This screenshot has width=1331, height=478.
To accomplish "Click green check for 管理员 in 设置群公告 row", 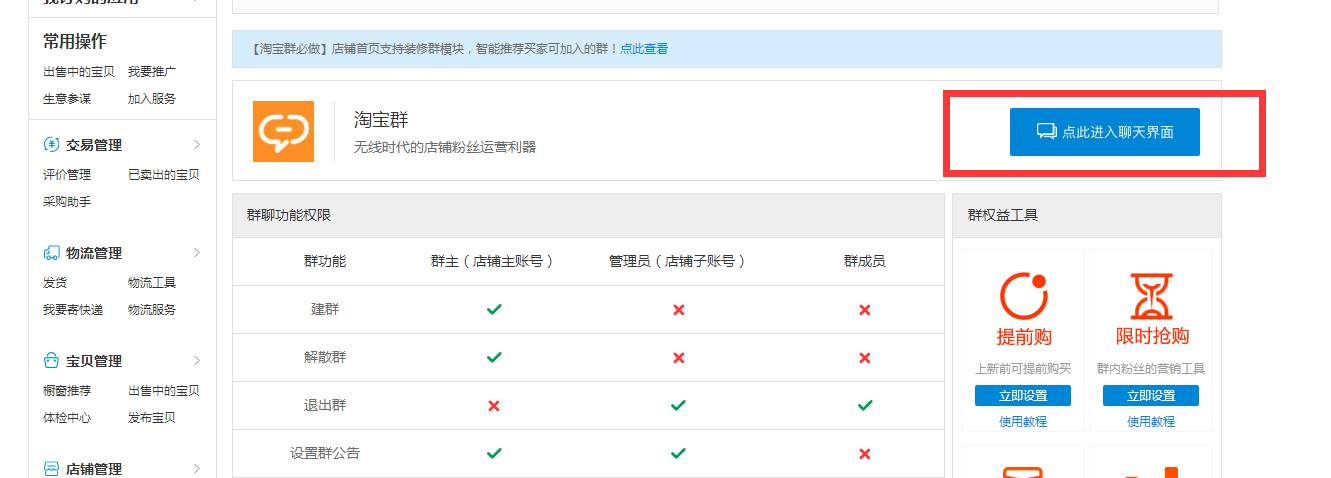I will coord(679,453).
